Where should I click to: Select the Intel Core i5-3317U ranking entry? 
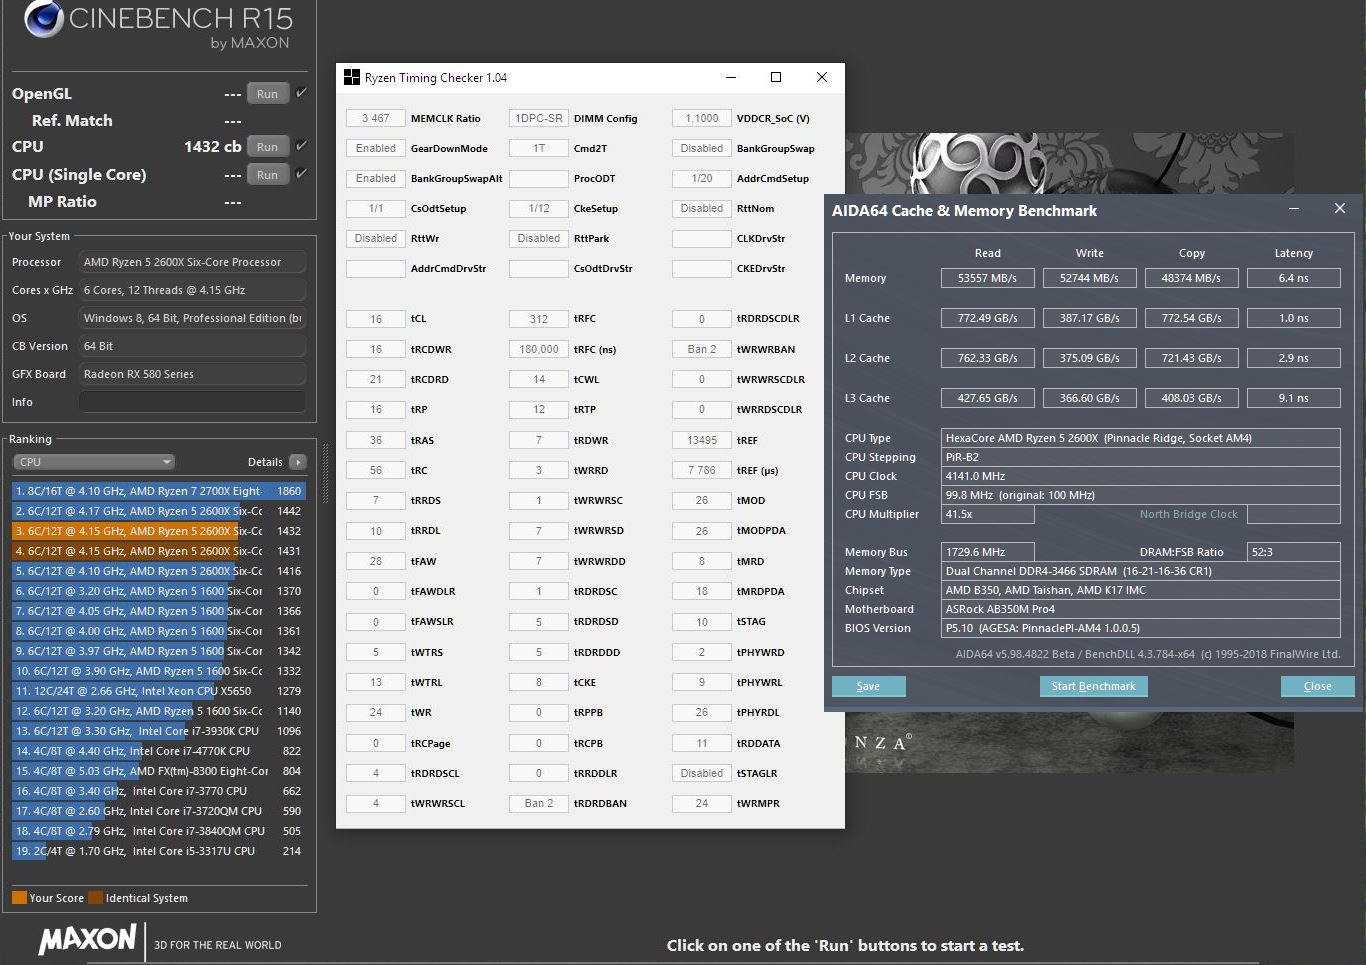pos(159,851)
